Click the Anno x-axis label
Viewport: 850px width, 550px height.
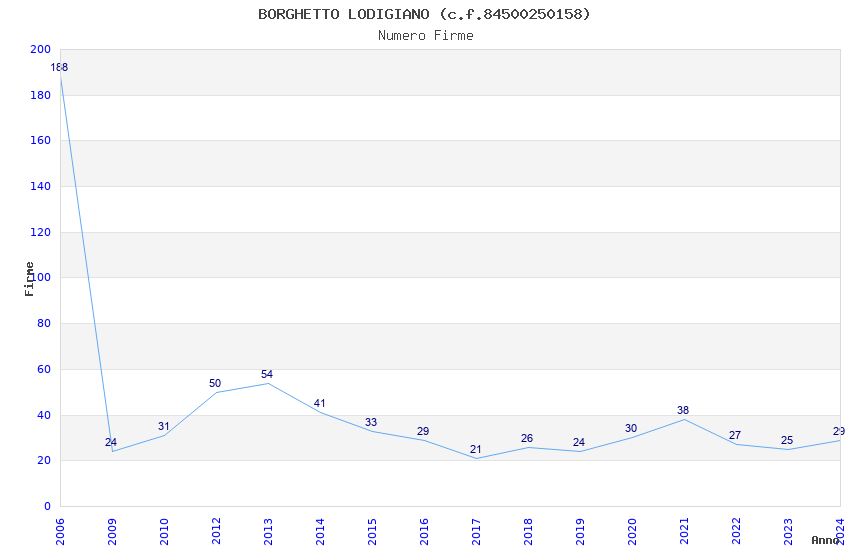[x=825, y=540]
